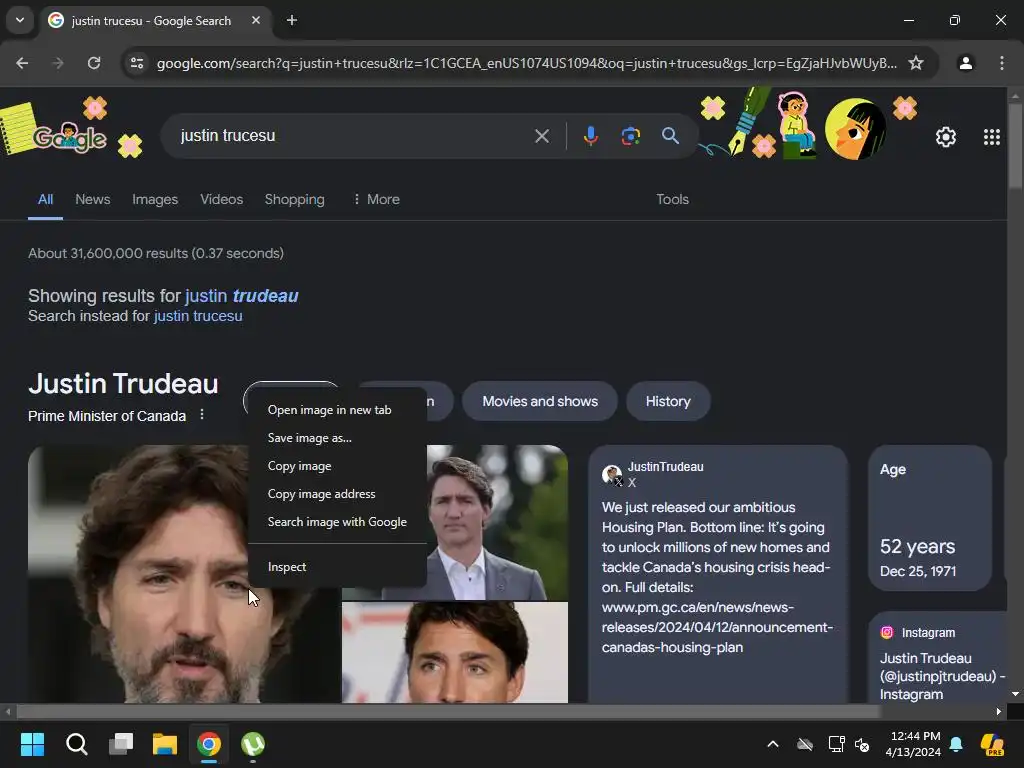The image size is (1024, 768).
Task: Search by image with Lens icon
Action: 630,136
